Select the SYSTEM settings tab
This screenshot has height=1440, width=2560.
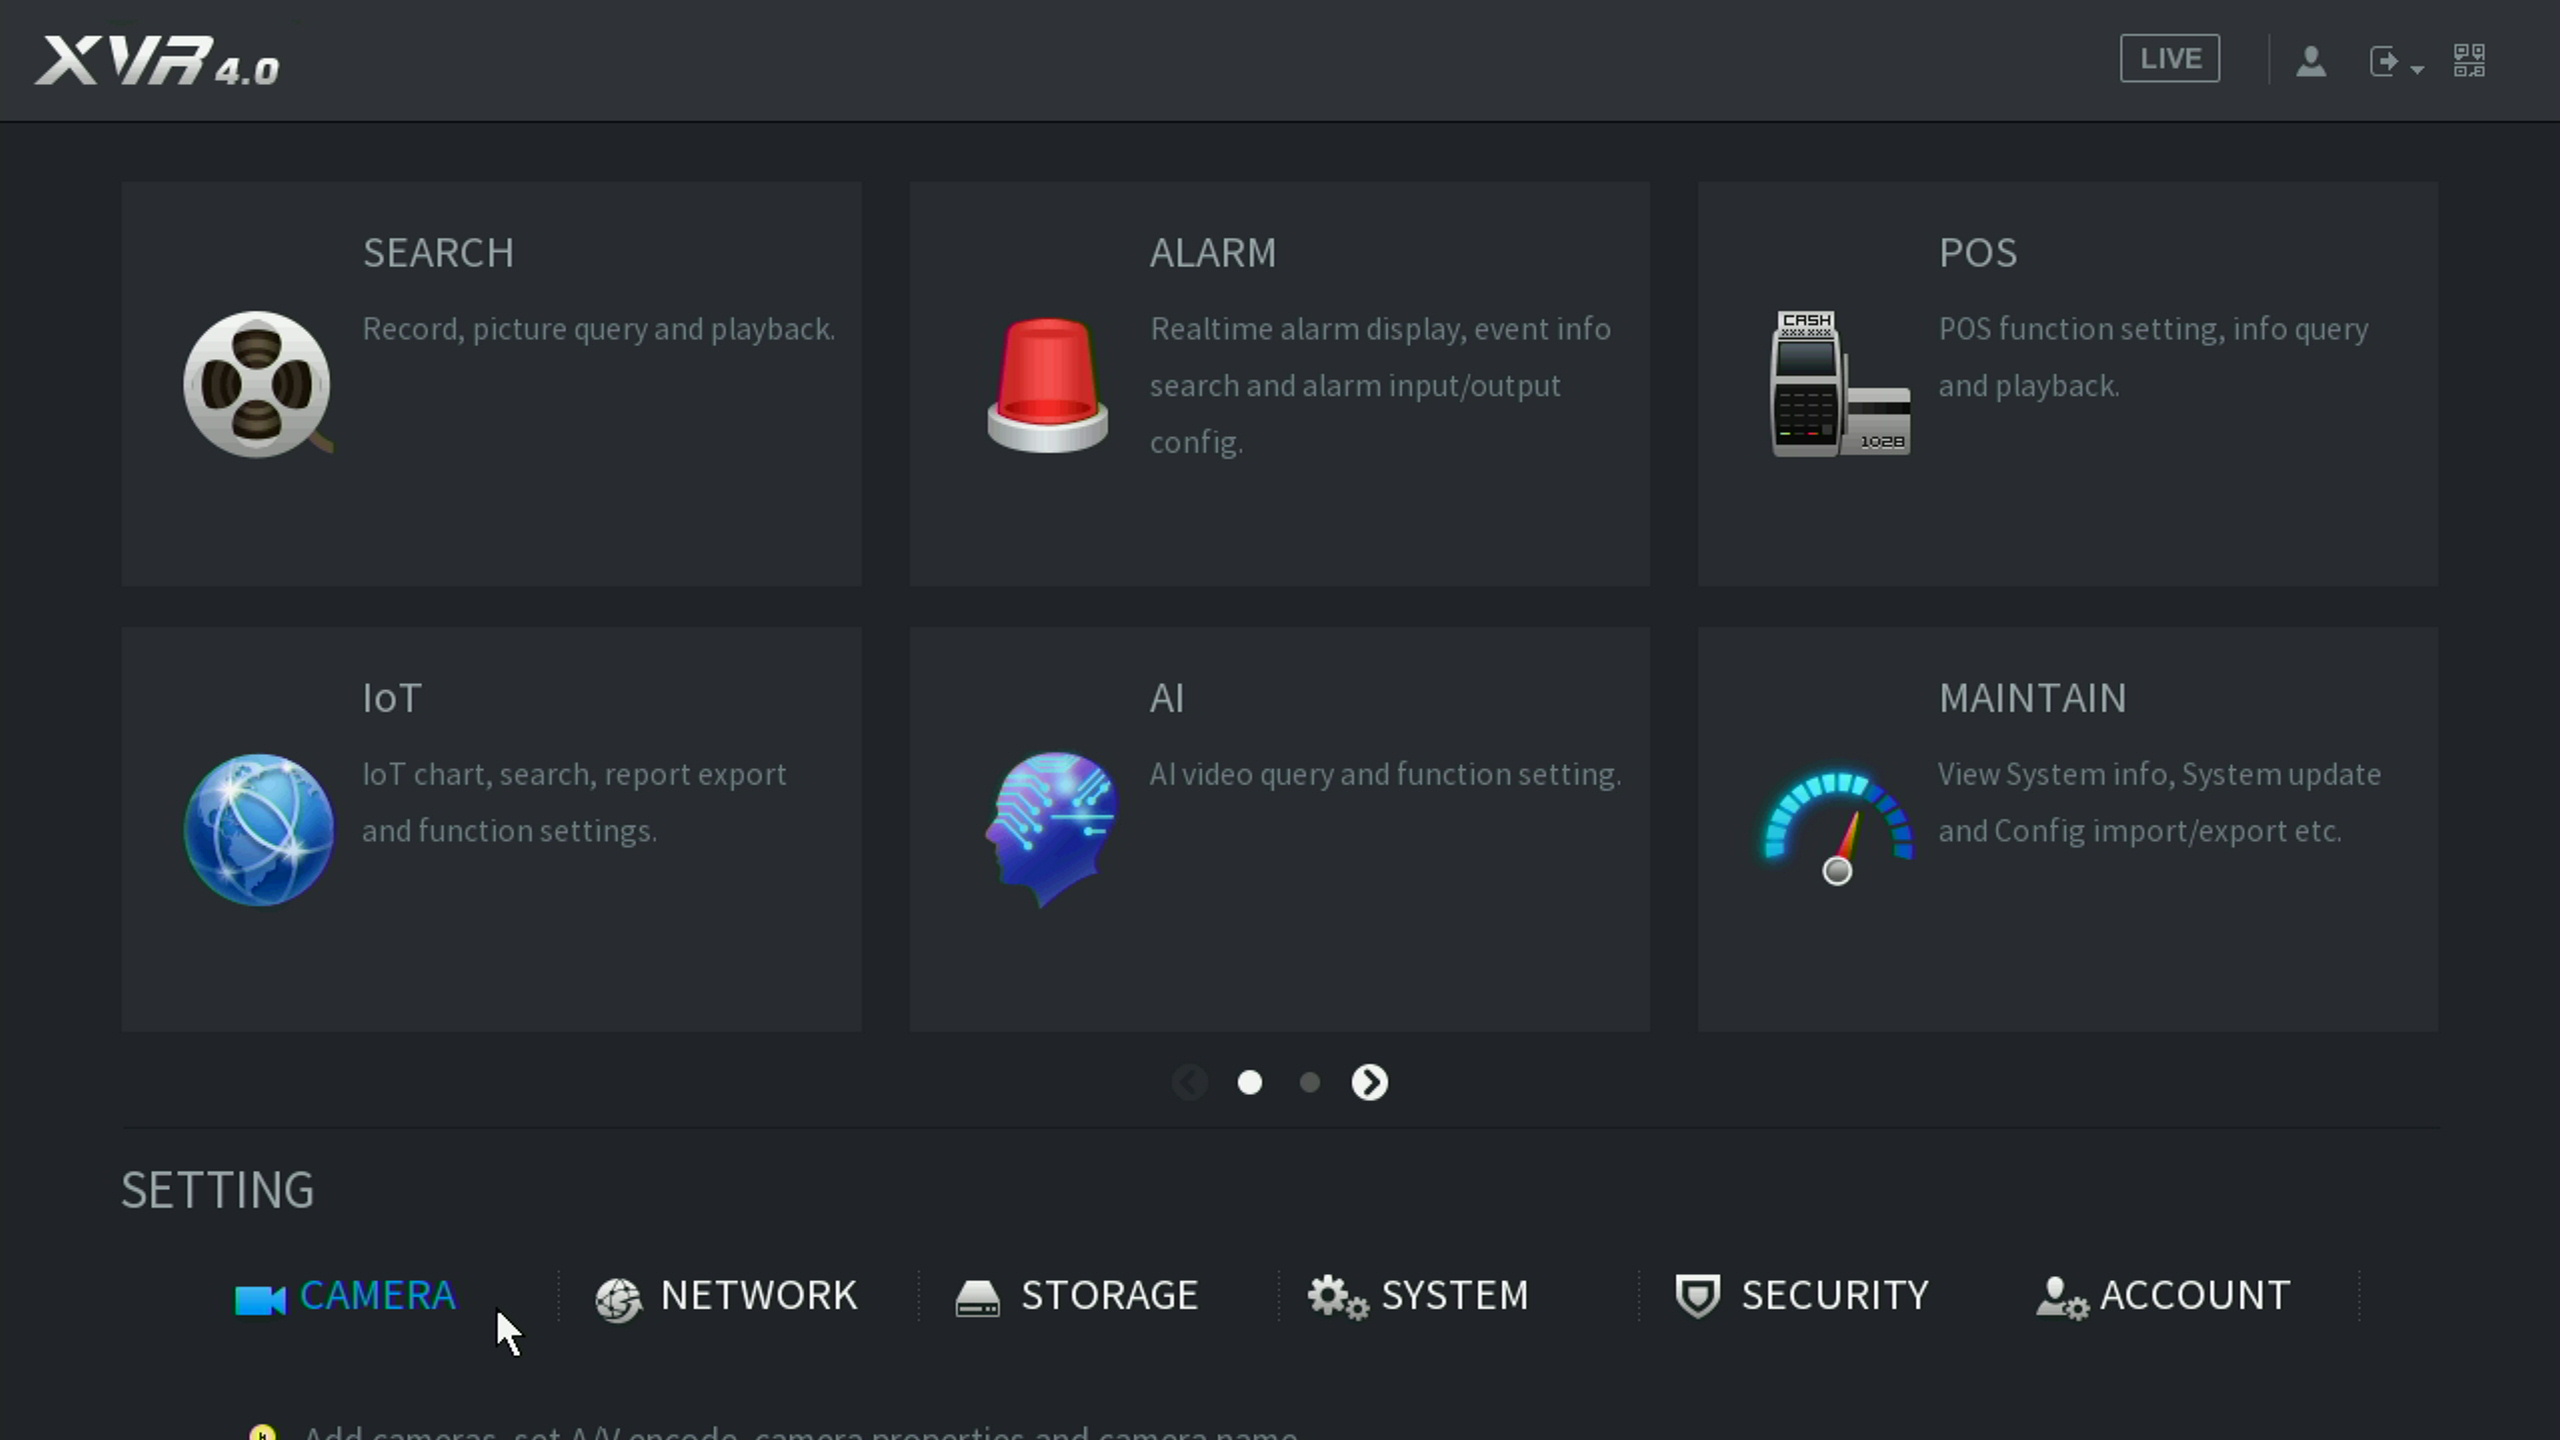[1418, 1296]
